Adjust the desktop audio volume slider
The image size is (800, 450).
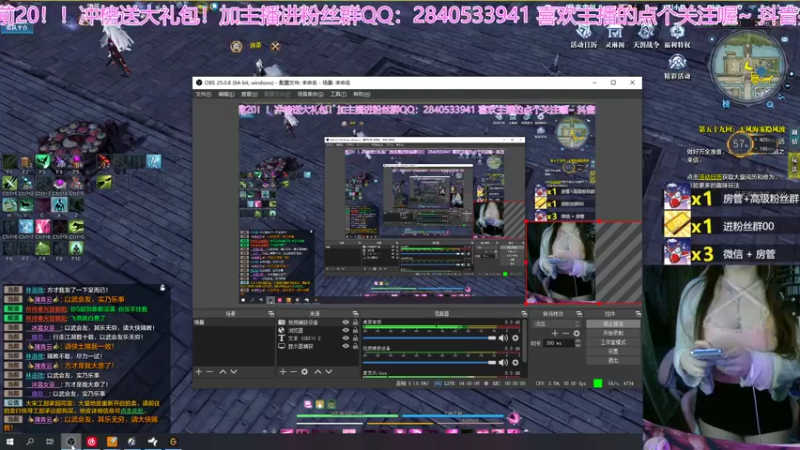(429, 338)
